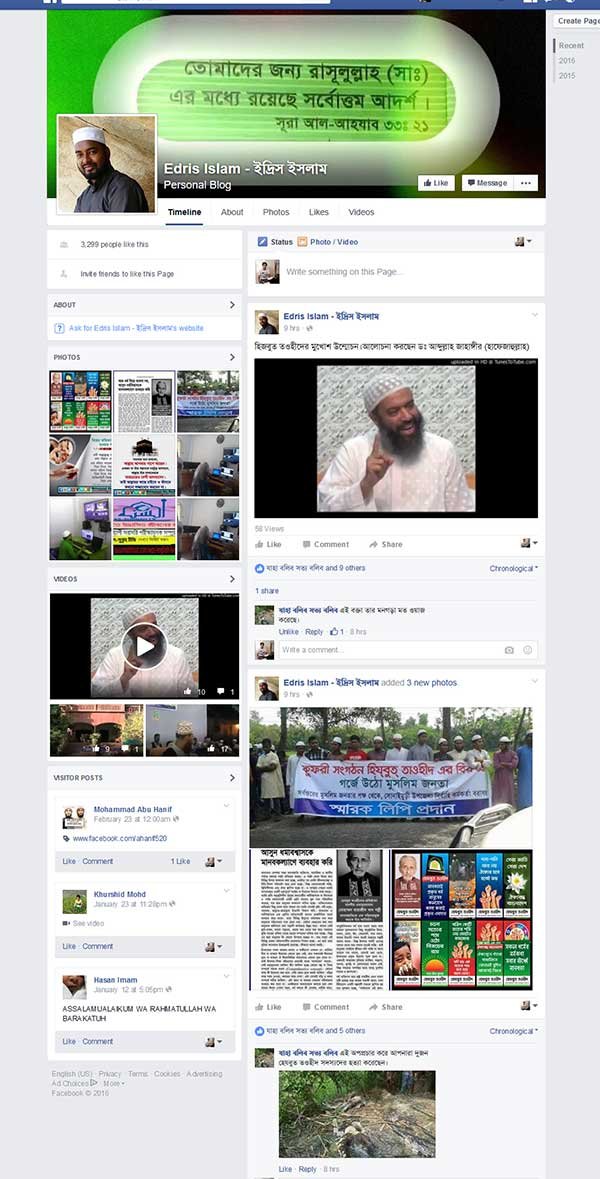Select 2015 in the timeline sidebar
Screen dimensions: 600x1179
click(x=567, y=76)
